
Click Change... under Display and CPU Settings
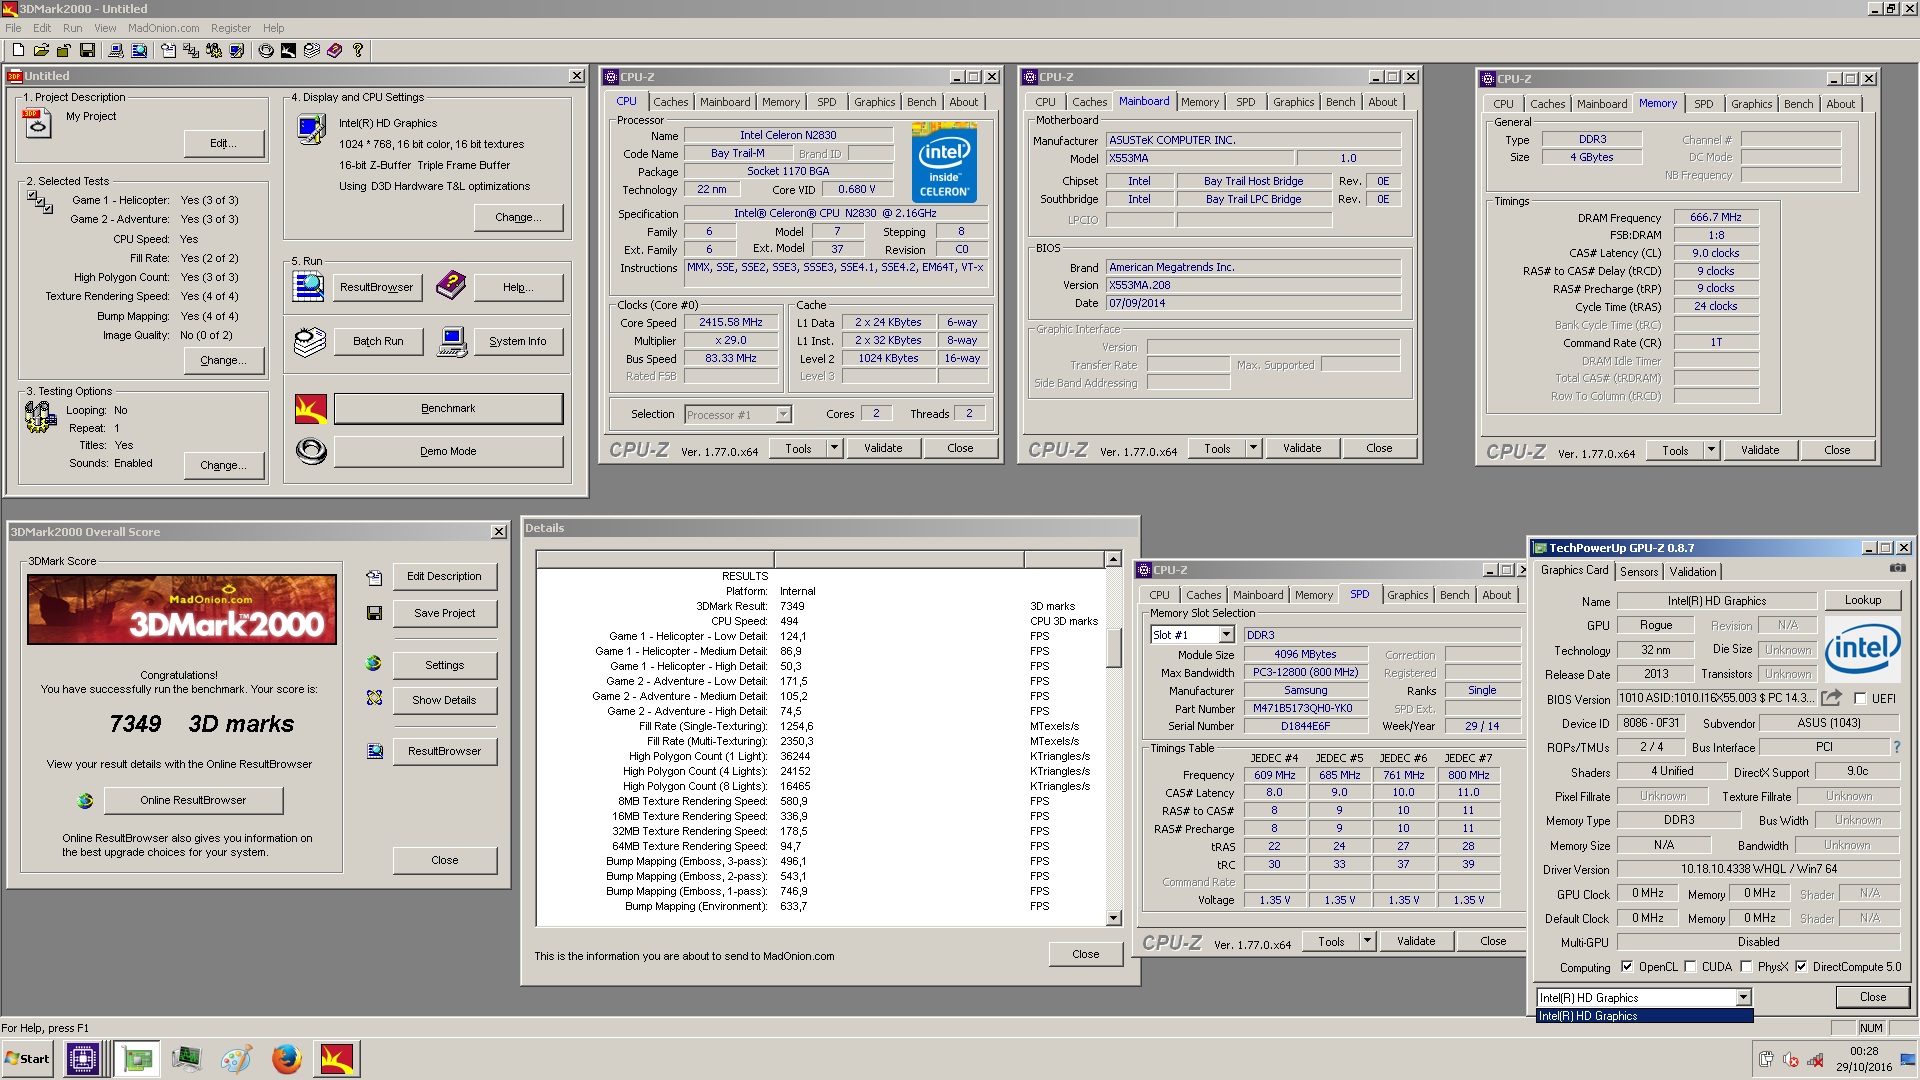click(518, 217)
